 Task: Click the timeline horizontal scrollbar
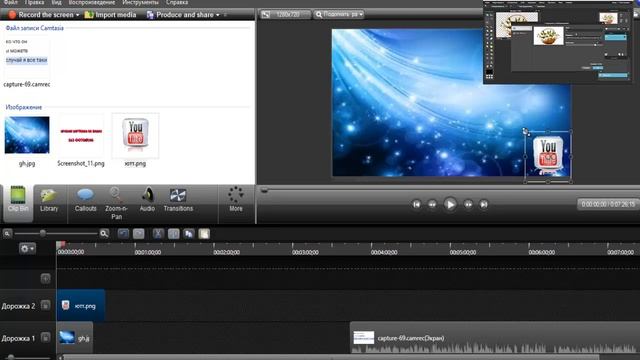point(331,358)
